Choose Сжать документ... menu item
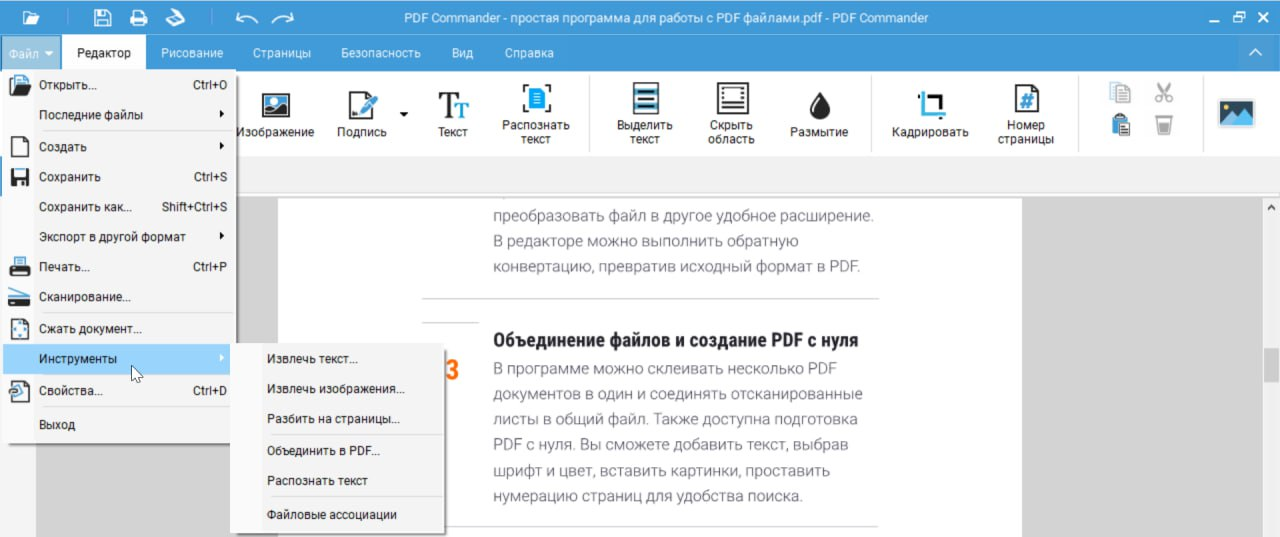 pyautogui.click(x=118, y=329)
